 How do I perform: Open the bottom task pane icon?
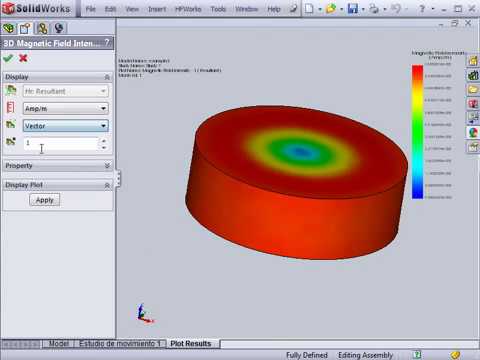473,147
